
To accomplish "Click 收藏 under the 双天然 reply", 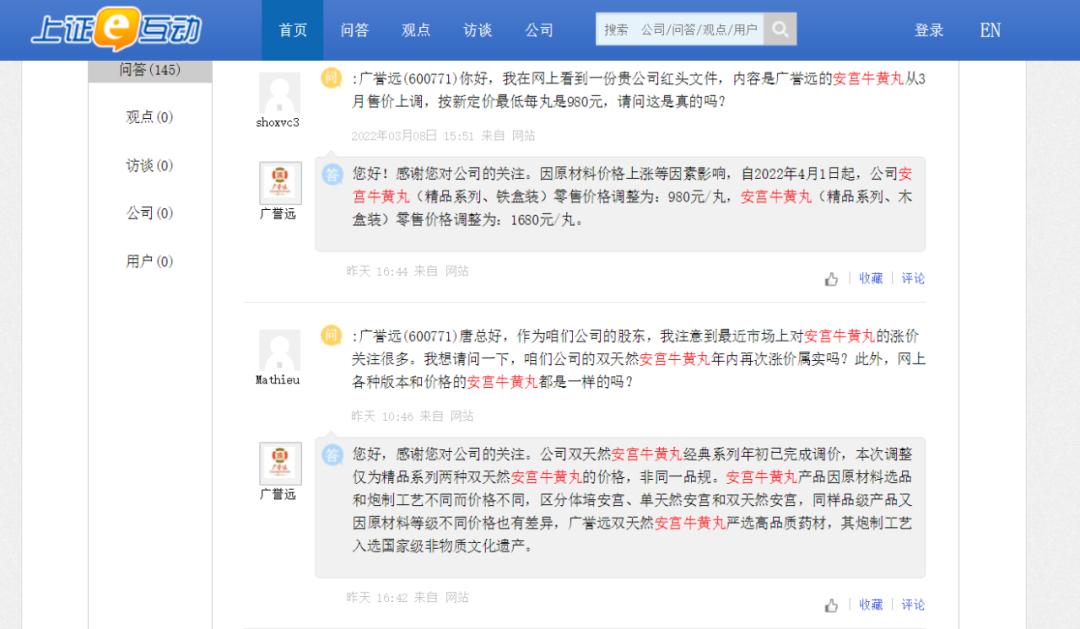I will [x=871, y=605].
